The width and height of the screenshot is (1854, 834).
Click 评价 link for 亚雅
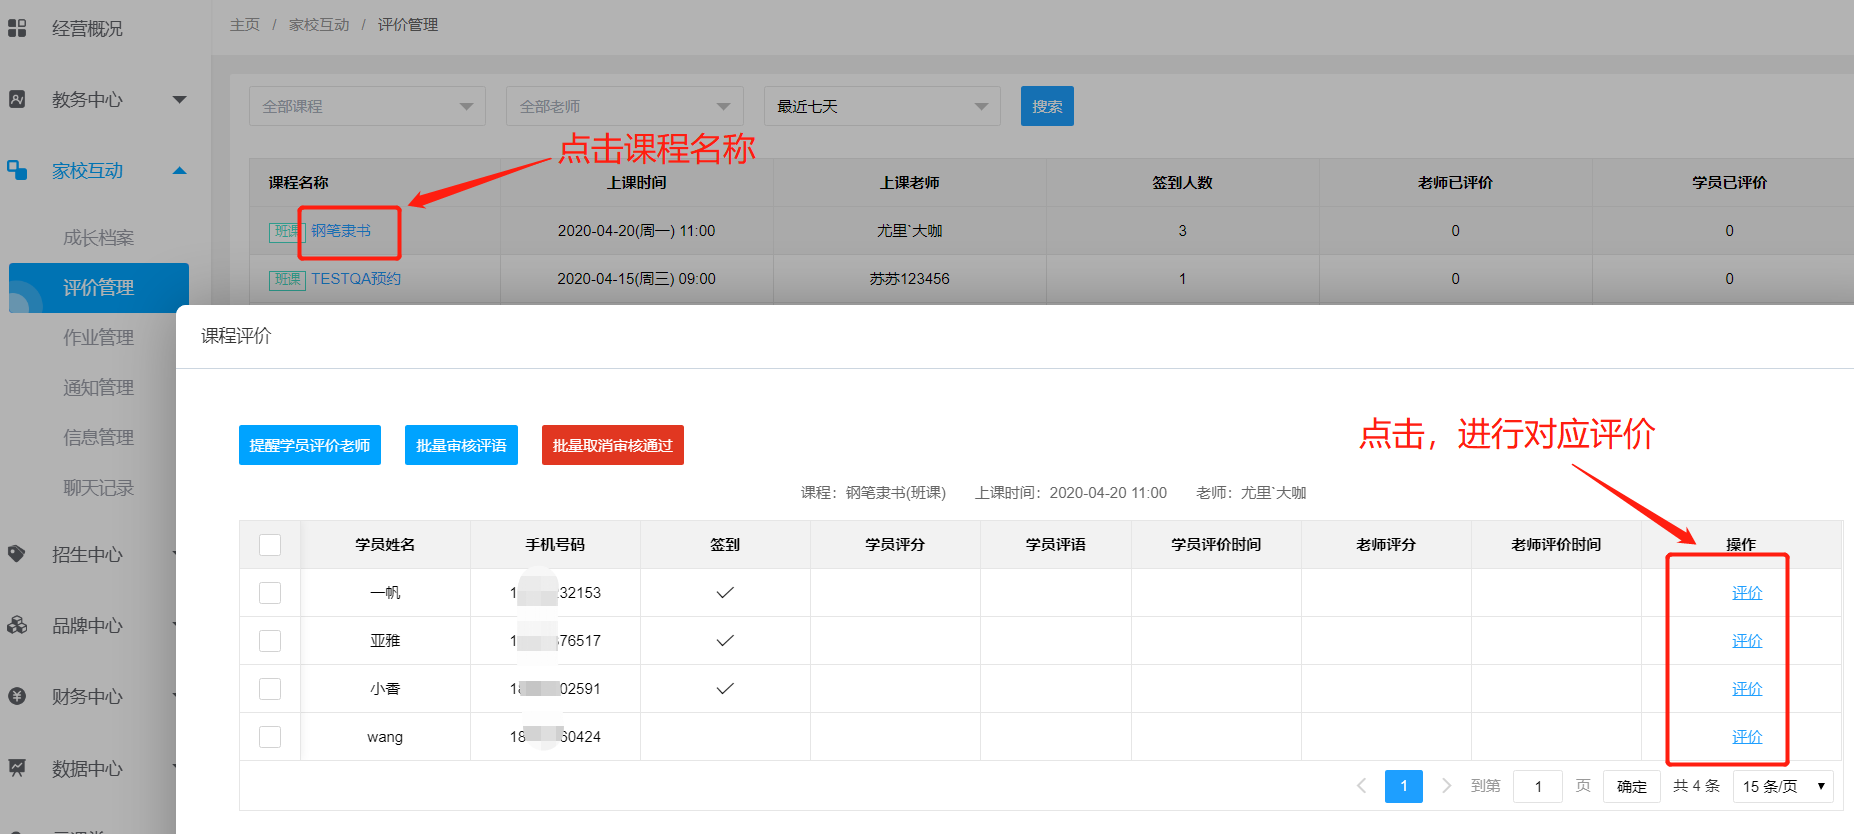coord(1747,641)
